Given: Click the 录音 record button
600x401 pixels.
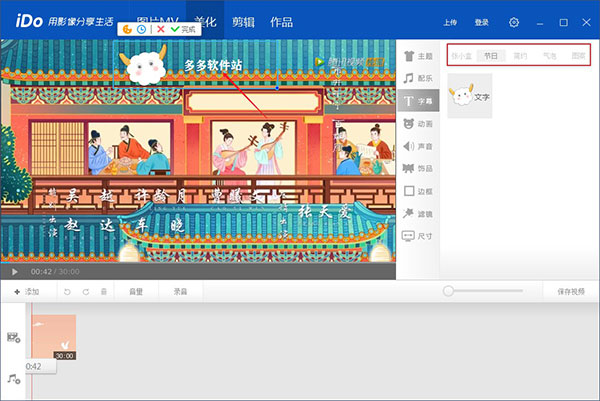Looking at the screenshot, I should 180,292.
